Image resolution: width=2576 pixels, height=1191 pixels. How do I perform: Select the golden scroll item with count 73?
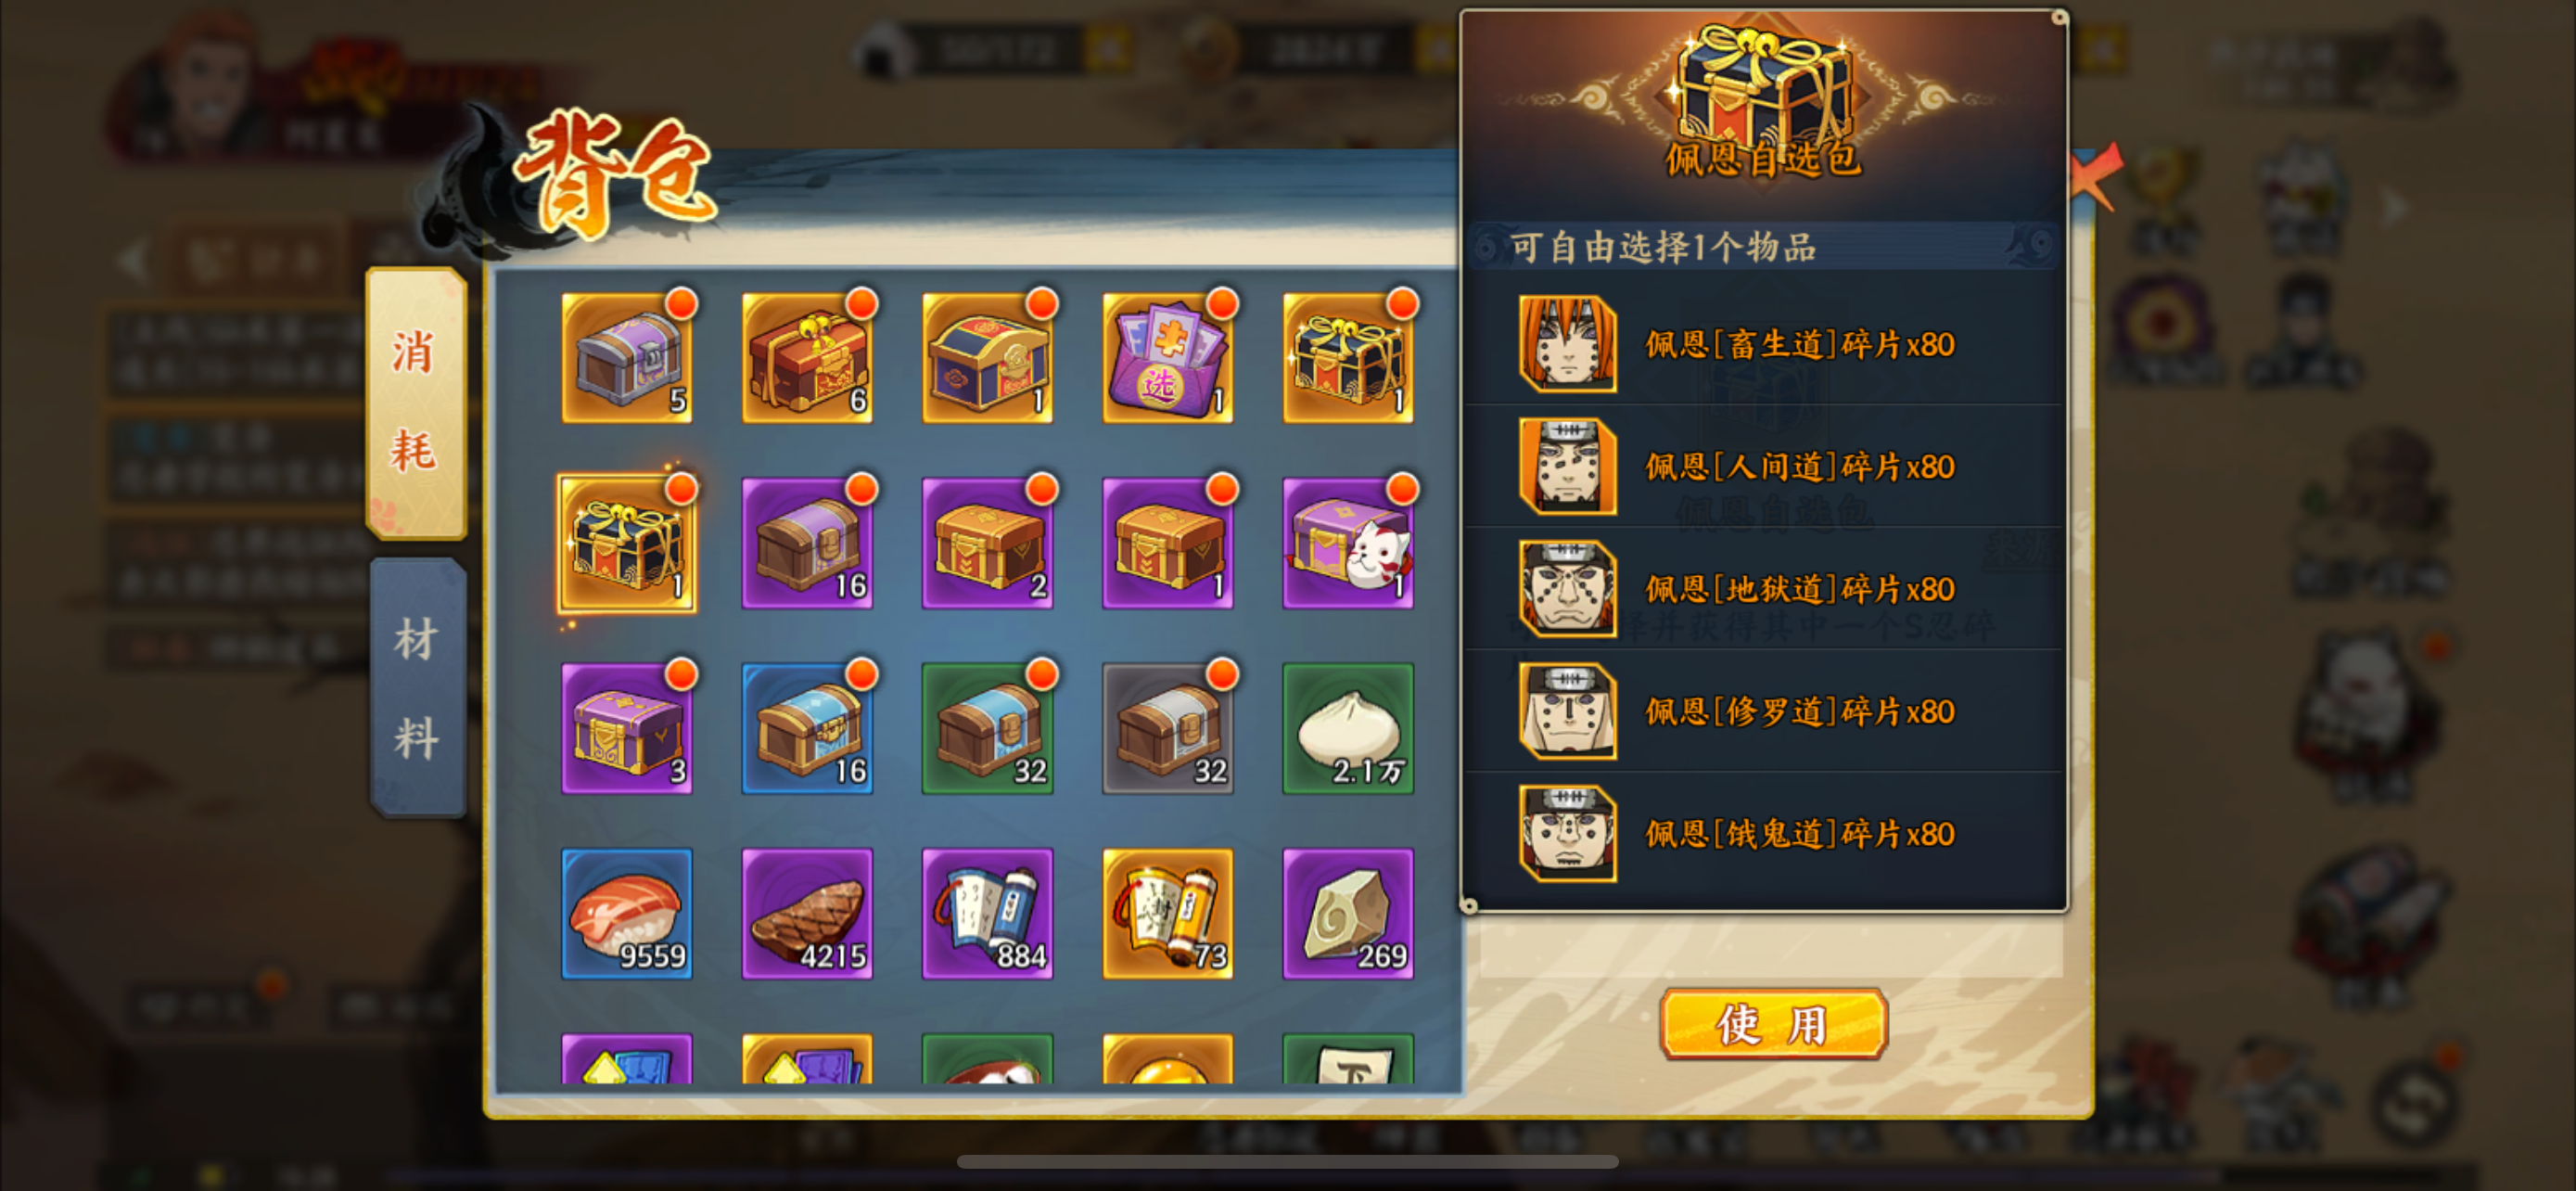point(1167,913)
